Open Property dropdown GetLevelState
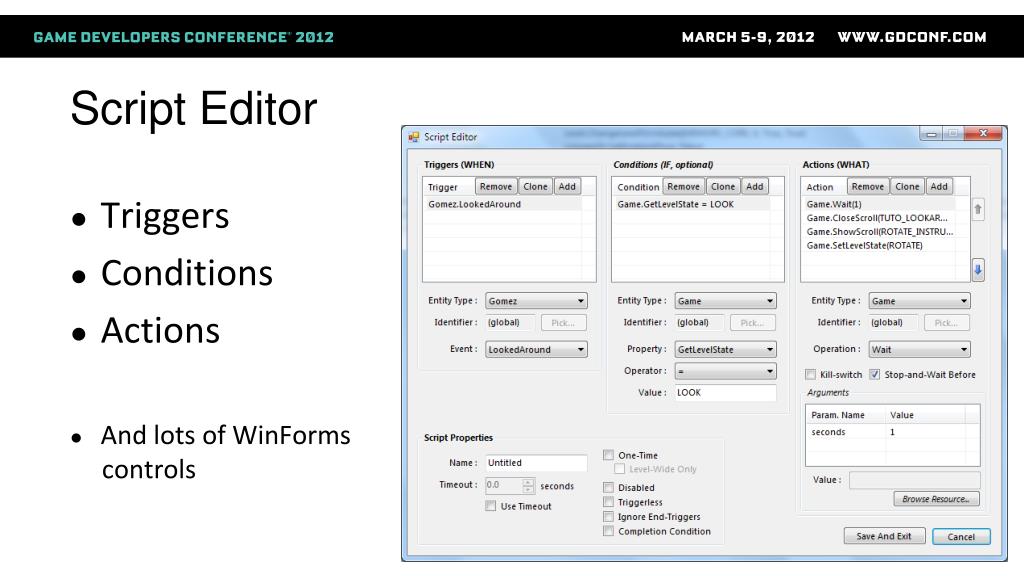 click(725, 349)
